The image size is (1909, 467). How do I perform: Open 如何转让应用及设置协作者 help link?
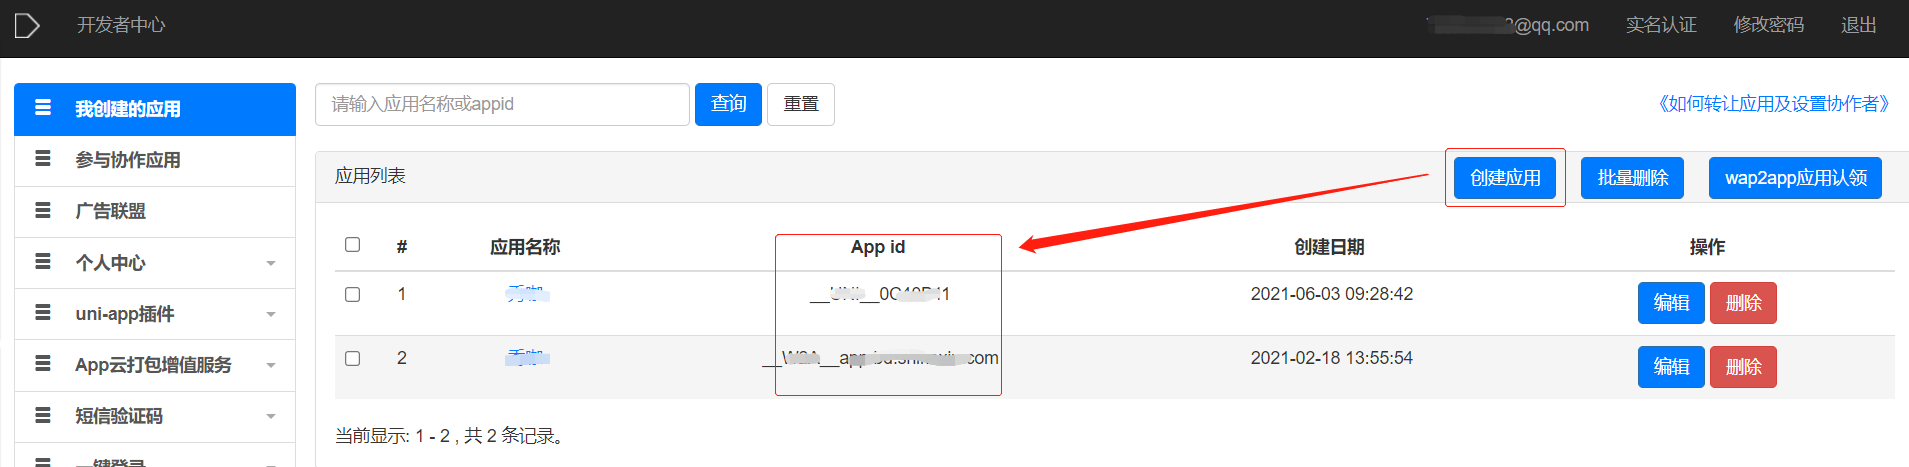point(1773,104)
